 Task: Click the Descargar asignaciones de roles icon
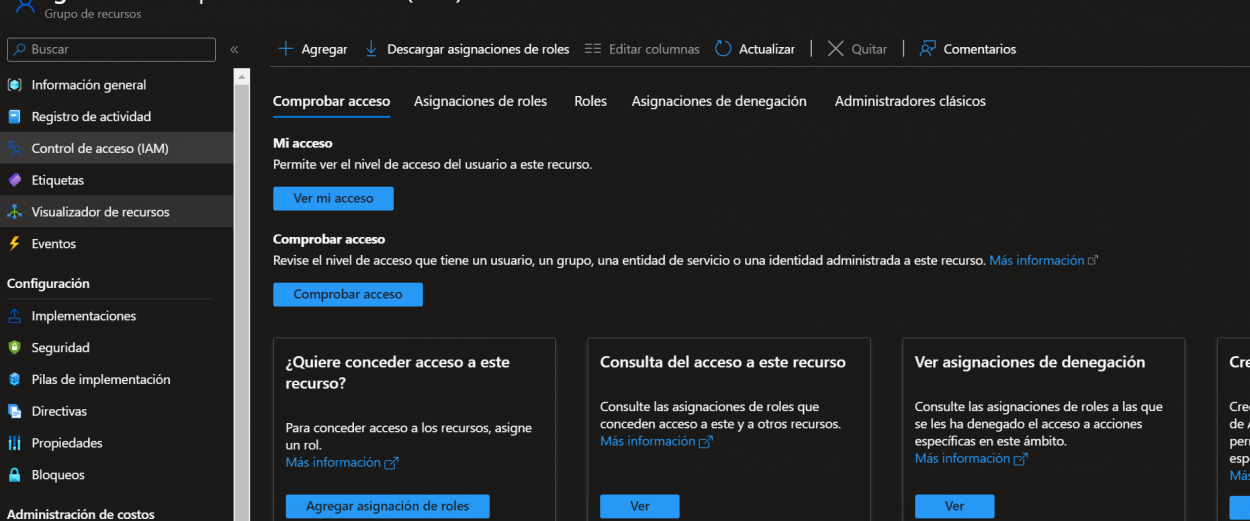371,49
